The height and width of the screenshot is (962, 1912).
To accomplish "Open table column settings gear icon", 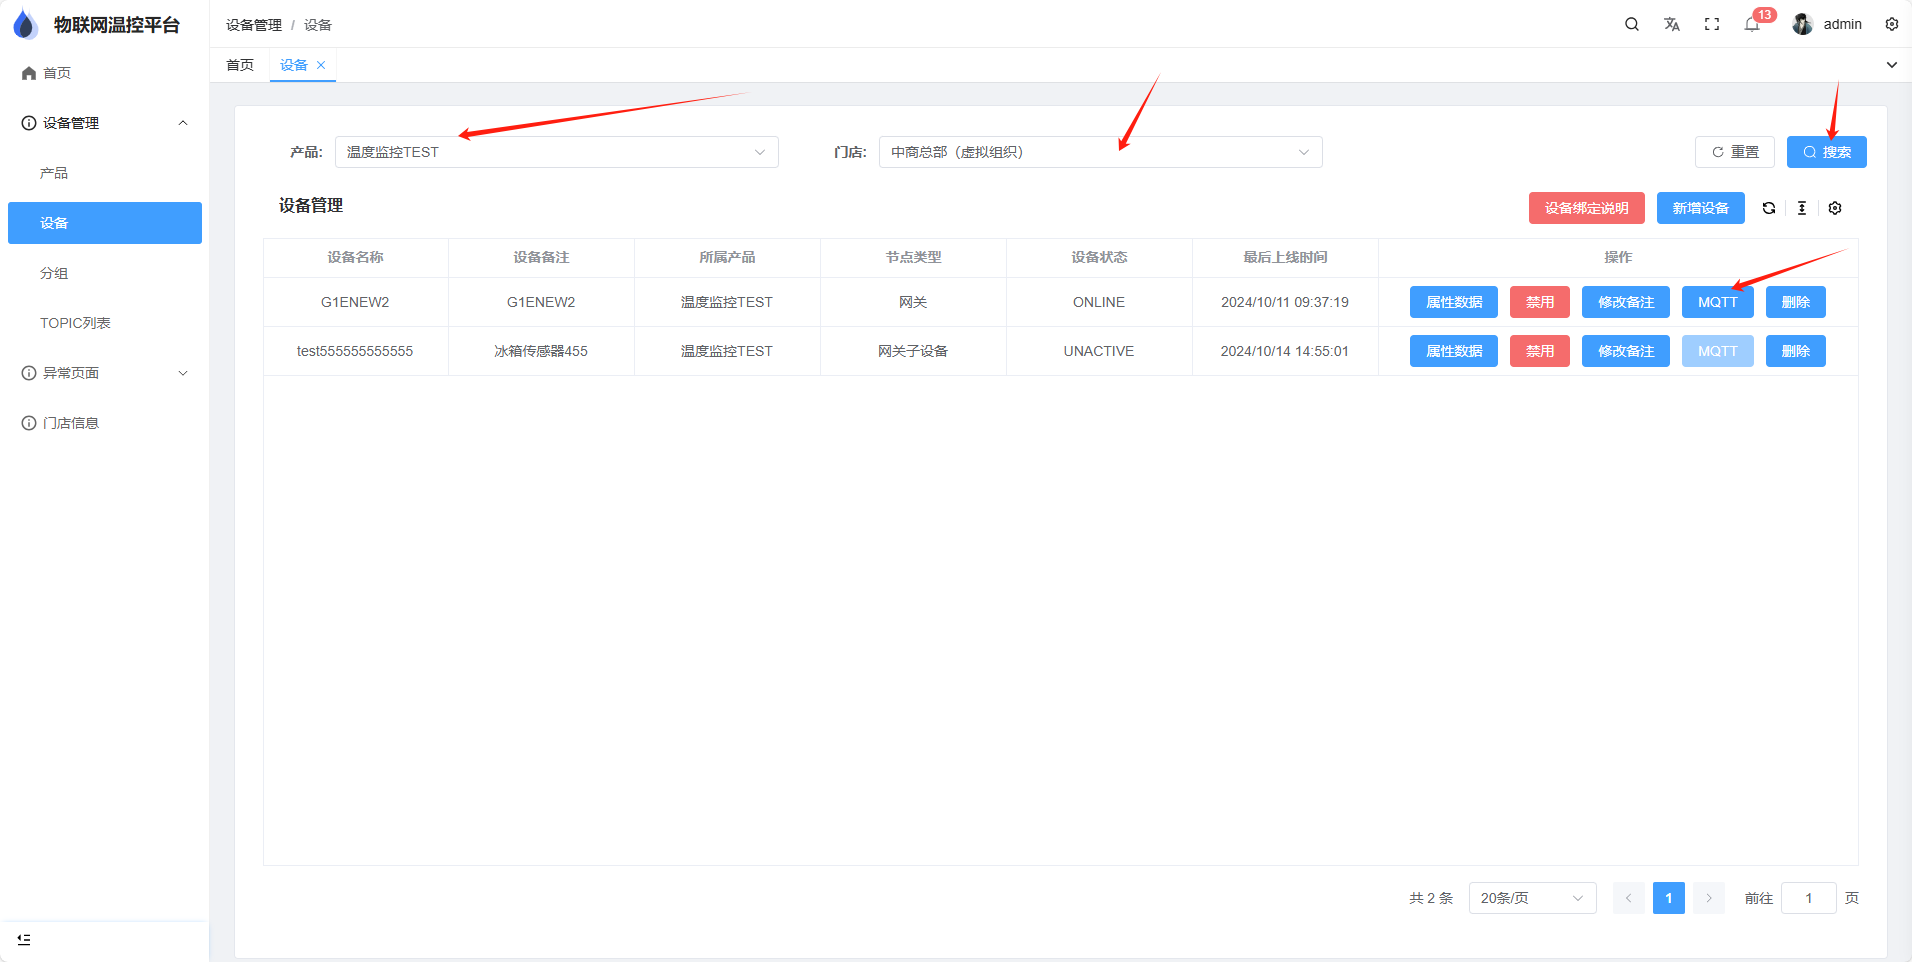I will (1835, 208).
